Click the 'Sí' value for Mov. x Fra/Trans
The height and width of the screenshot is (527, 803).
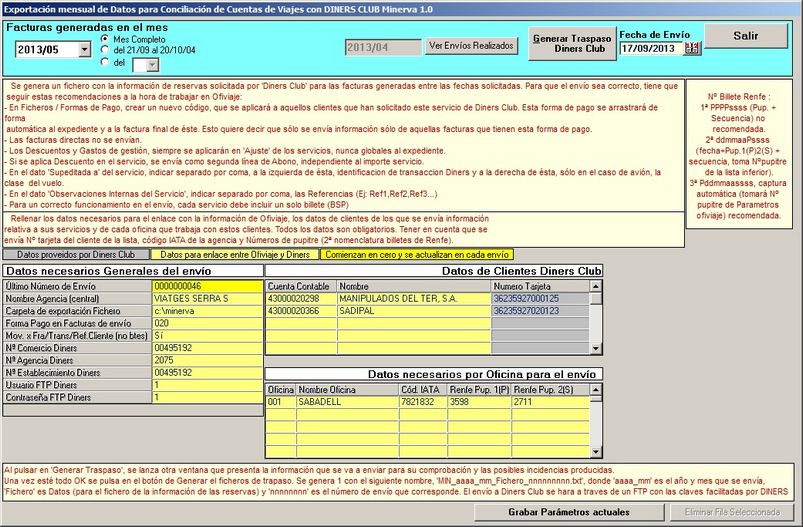[x=207, y=335]
